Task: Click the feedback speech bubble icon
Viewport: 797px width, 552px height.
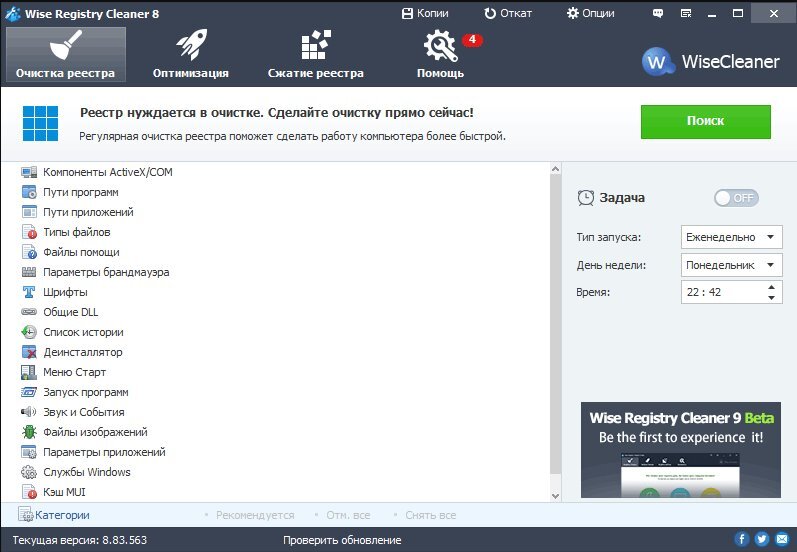Action: (658, 14)
